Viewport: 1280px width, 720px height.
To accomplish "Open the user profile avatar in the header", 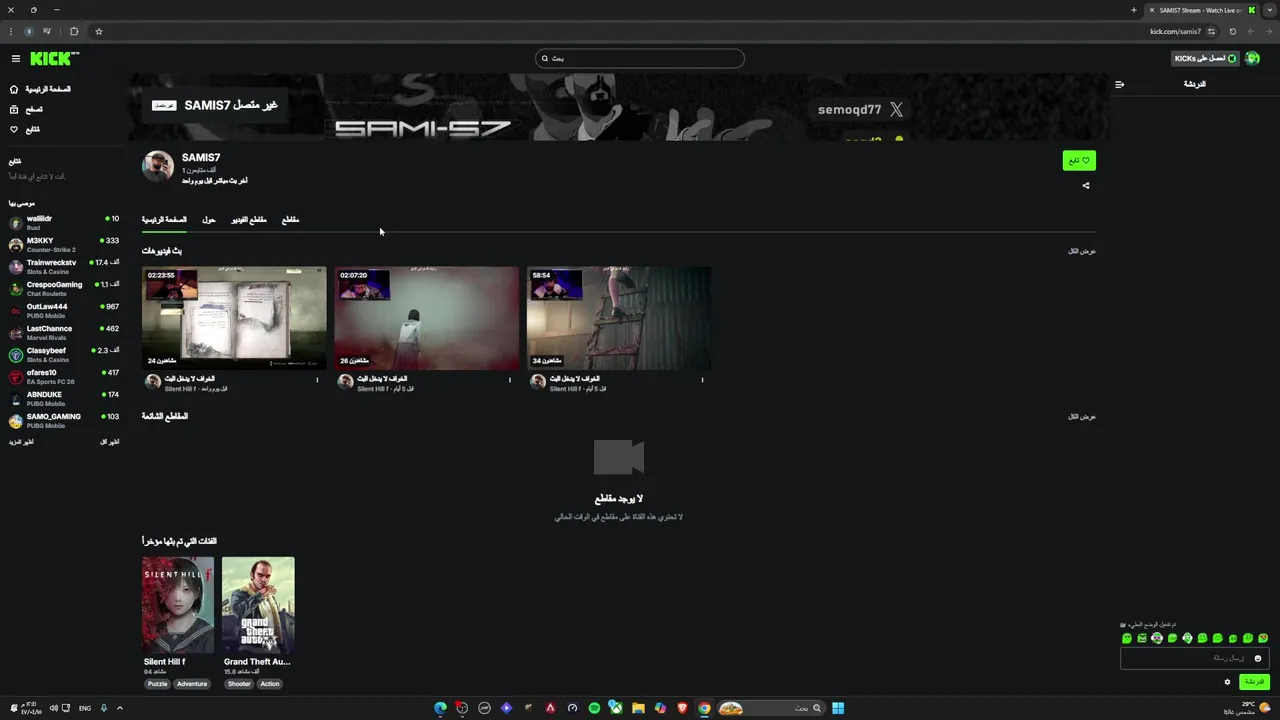I will [1253, 58].
